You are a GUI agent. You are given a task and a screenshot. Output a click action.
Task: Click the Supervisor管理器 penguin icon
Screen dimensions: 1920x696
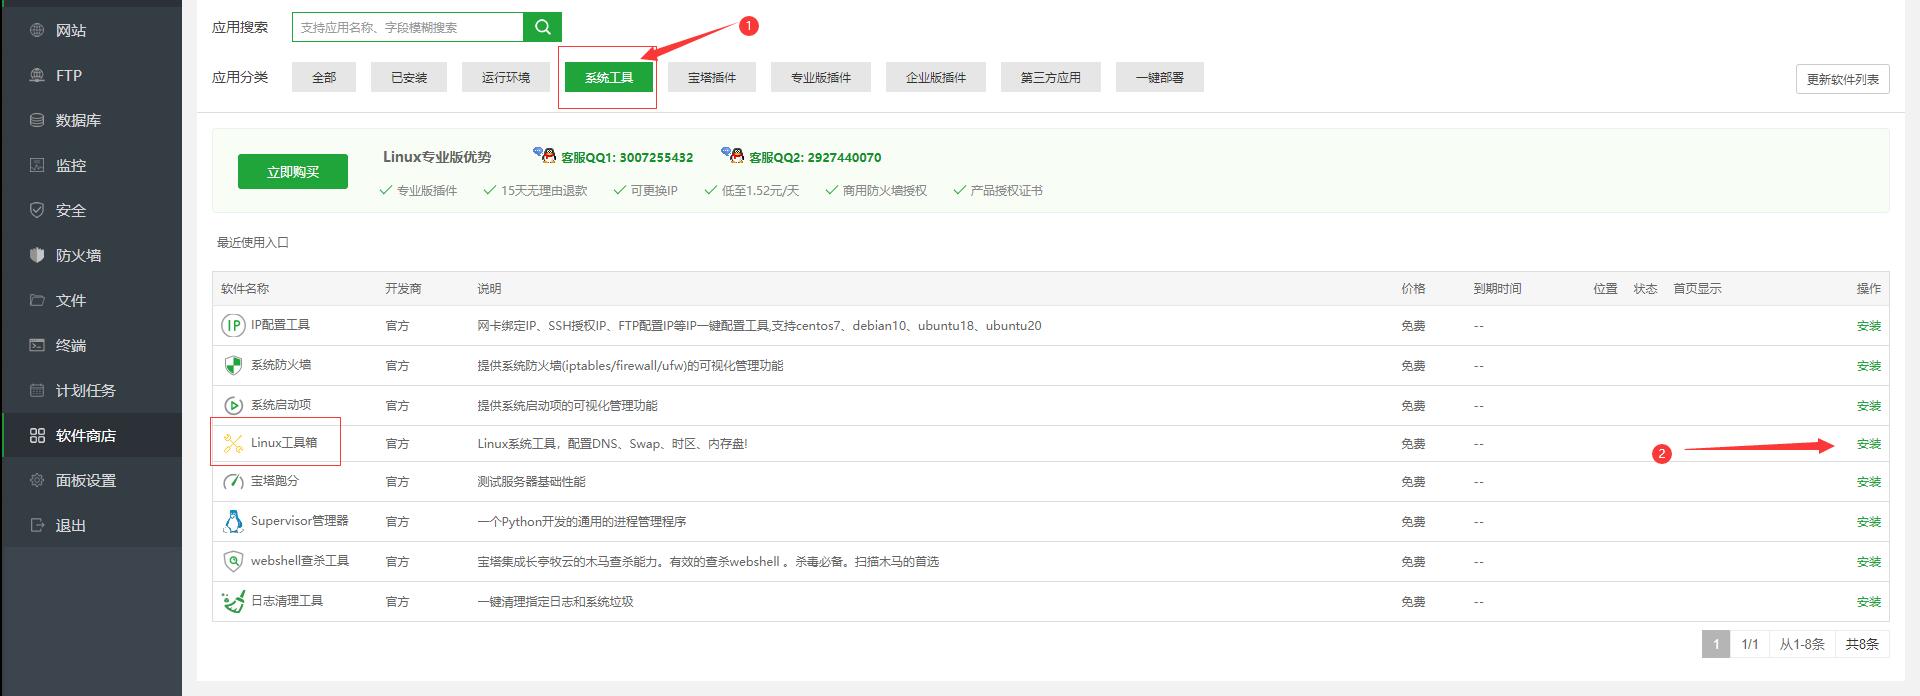click(233, 521)
